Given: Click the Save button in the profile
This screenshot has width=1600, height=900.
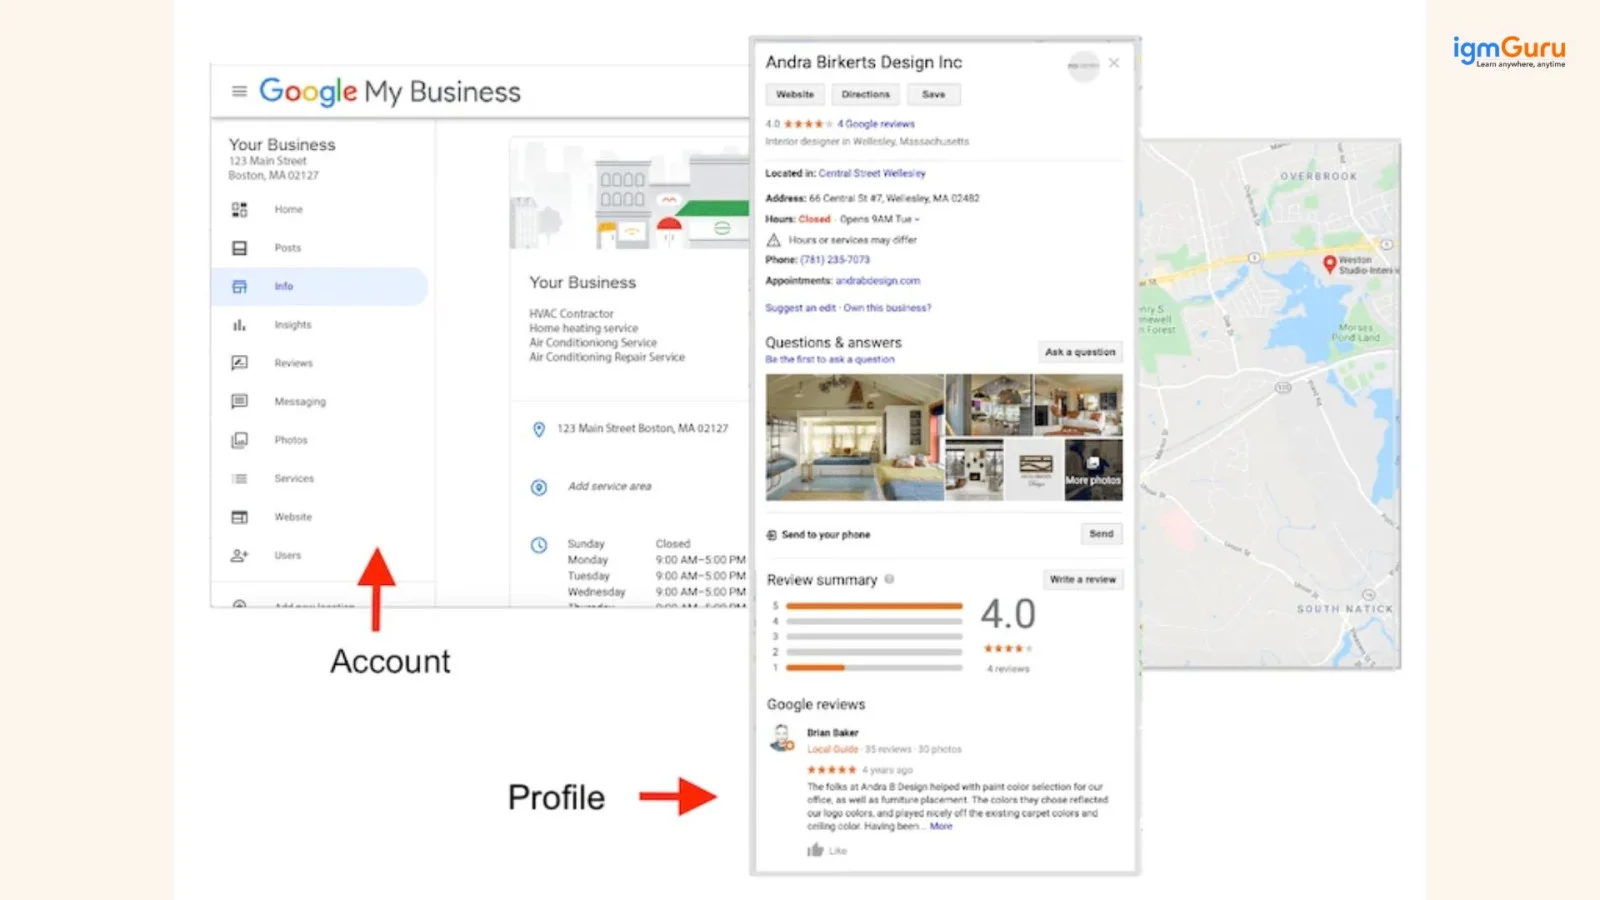Looking at the screenshot, I should [x=933, y=95].
